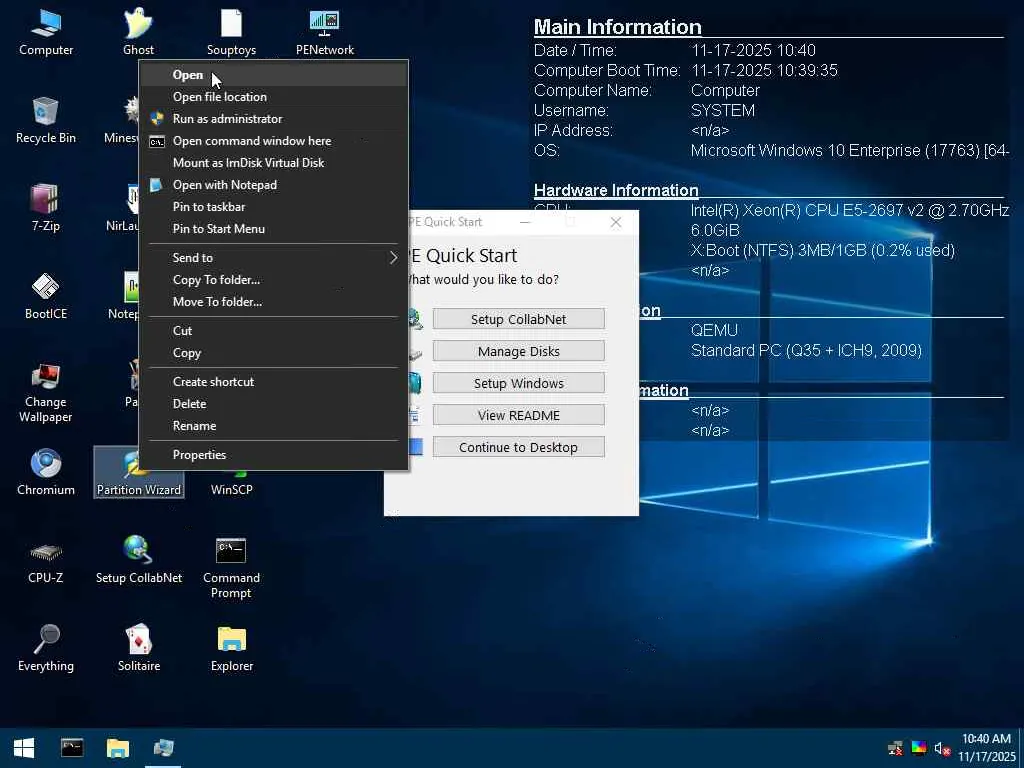Click the taskbar clock showing 10:40 AM
The height and width of the screenshot is (768, 1024).
(986, 747)
